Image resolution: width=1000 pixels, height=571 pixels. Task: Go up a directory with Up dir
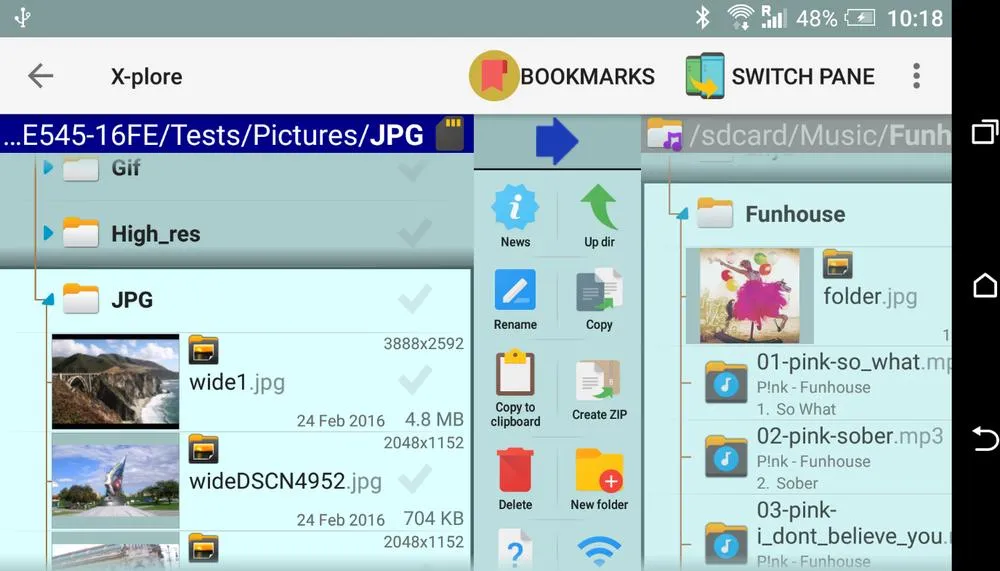coord(599,207)
